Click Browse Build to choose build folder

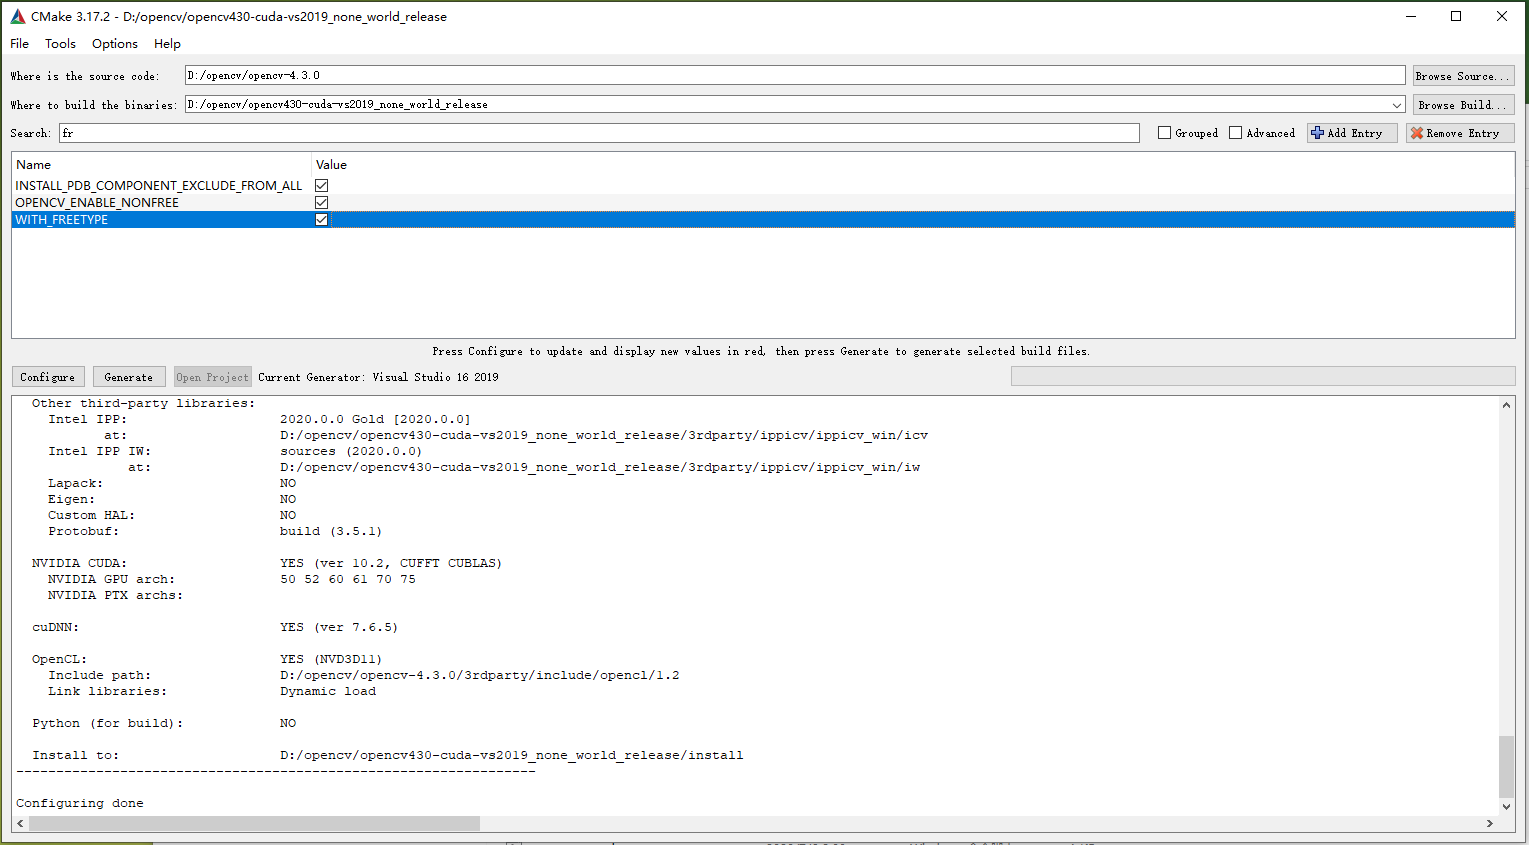(x=1461, y=104)
